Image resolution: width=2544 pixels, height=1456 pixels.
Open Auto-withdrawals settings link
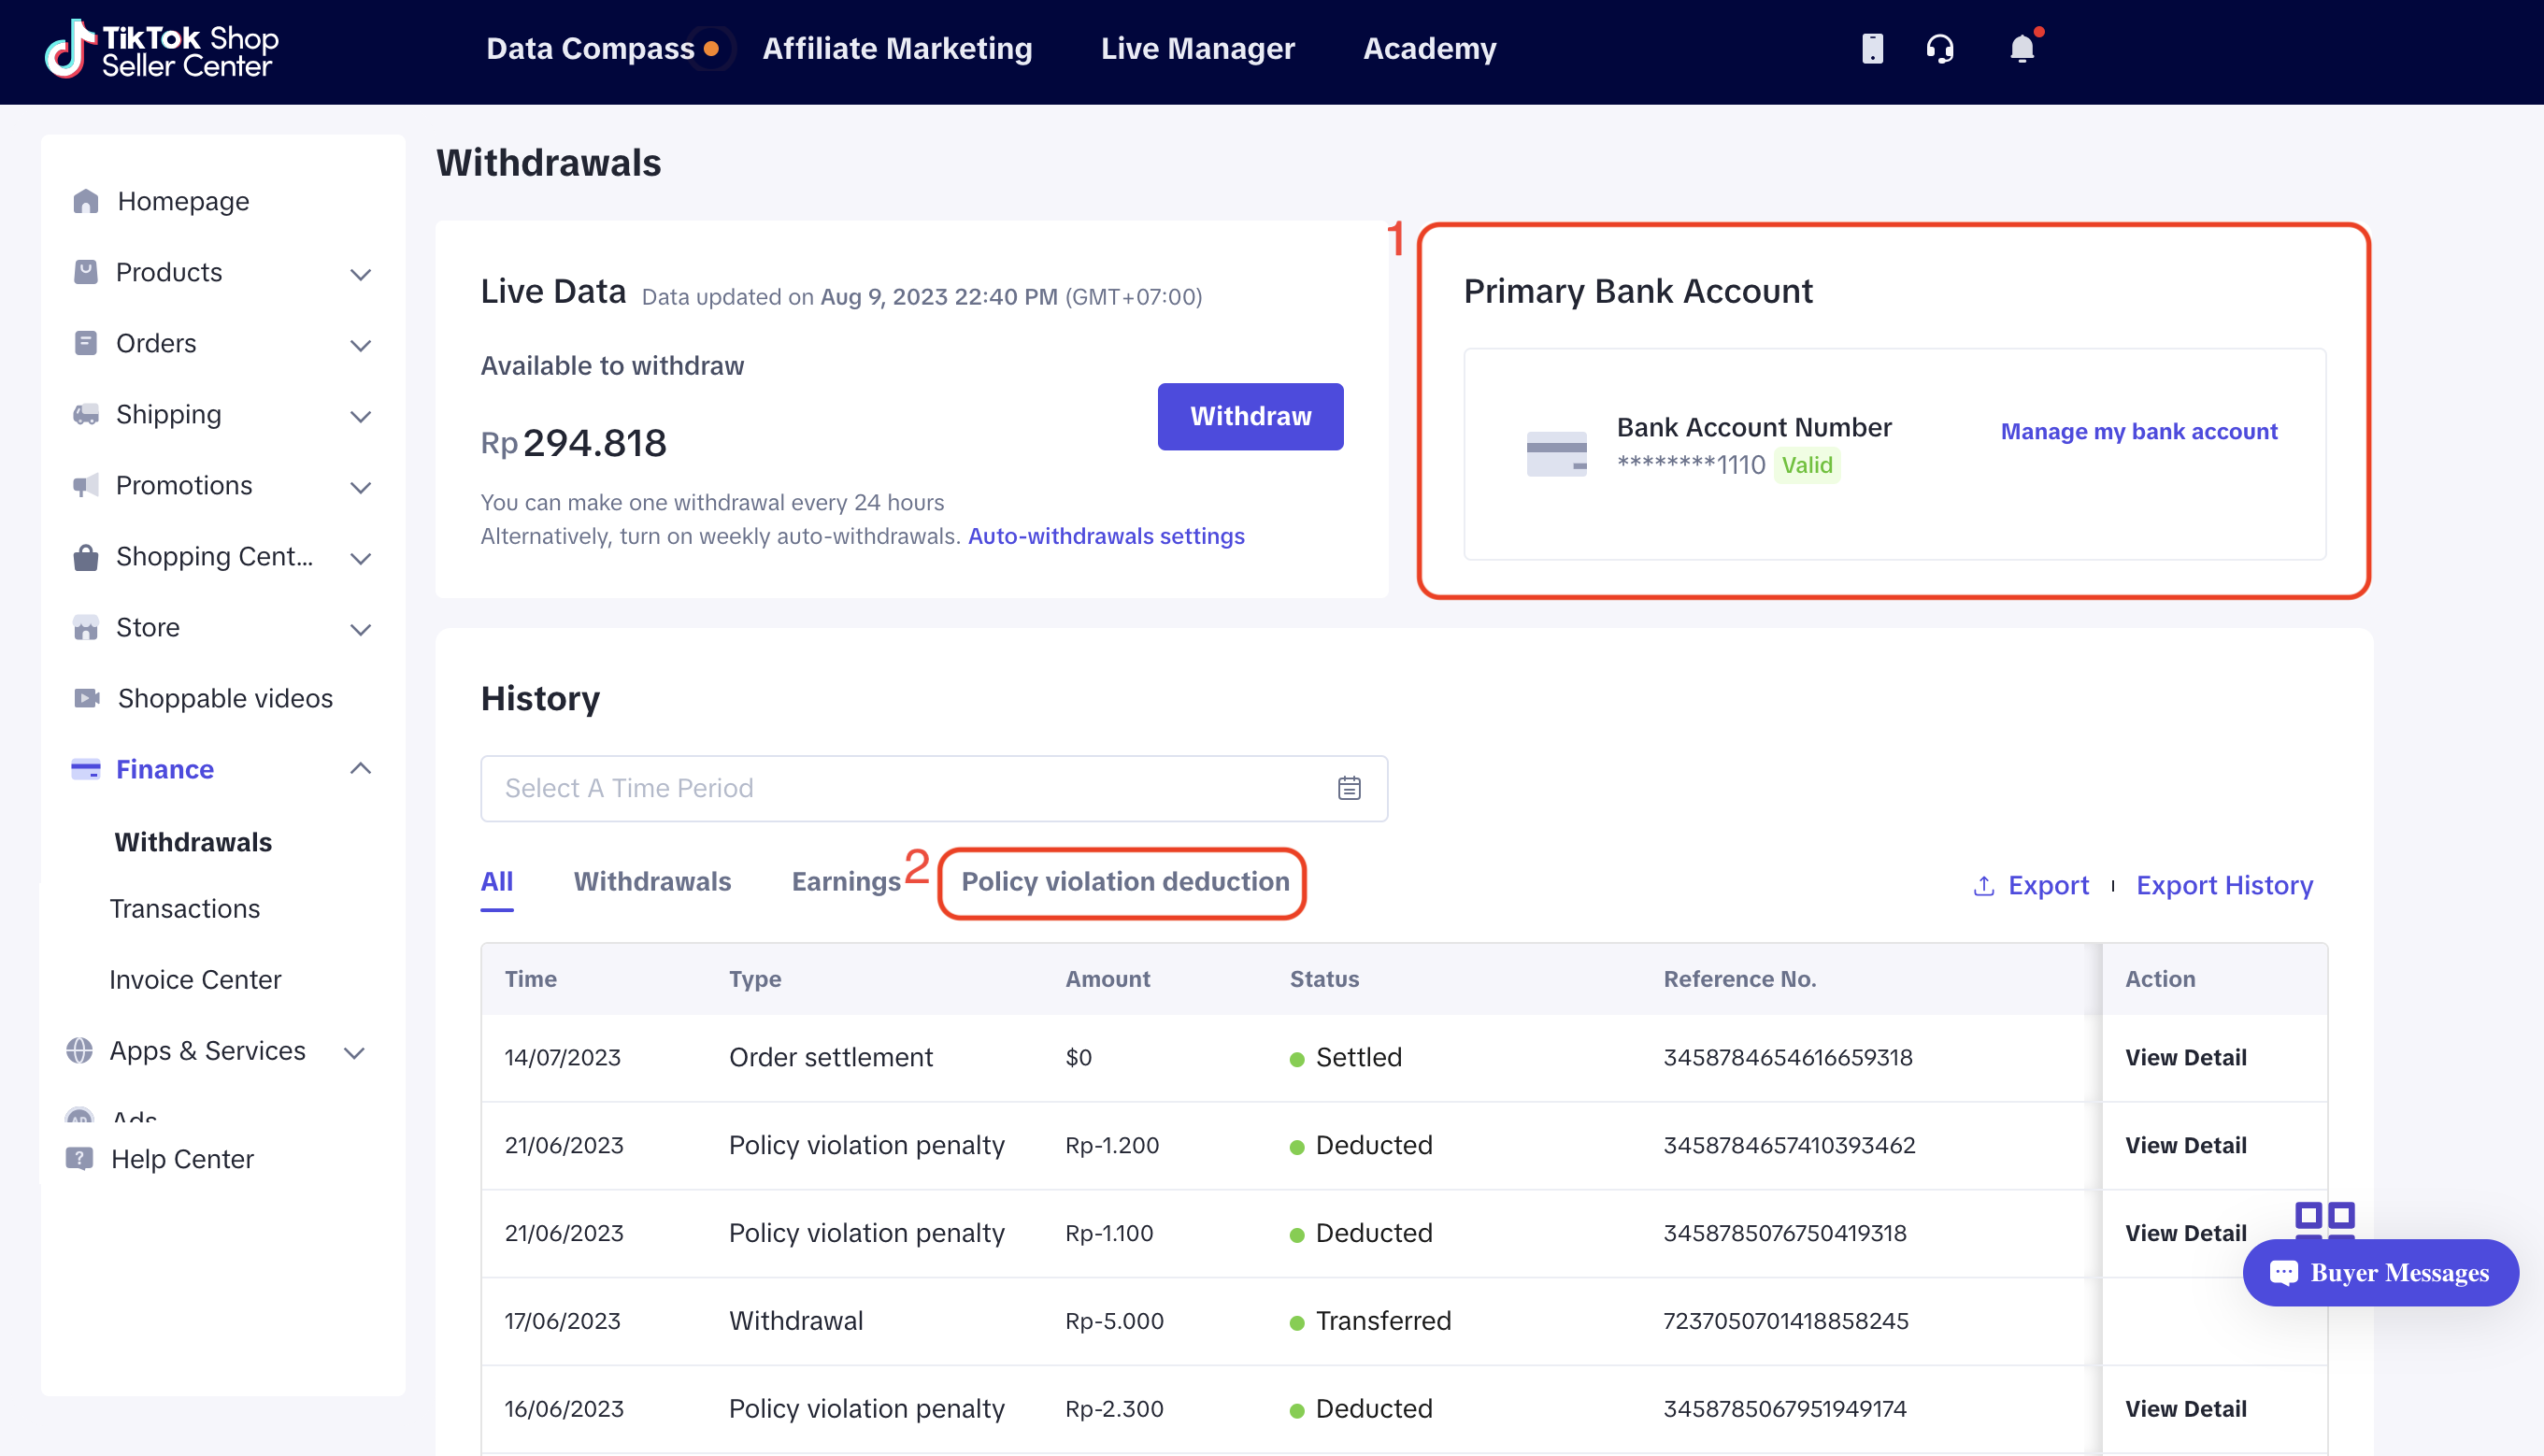pyautogui.click(x=1106, y=537)
